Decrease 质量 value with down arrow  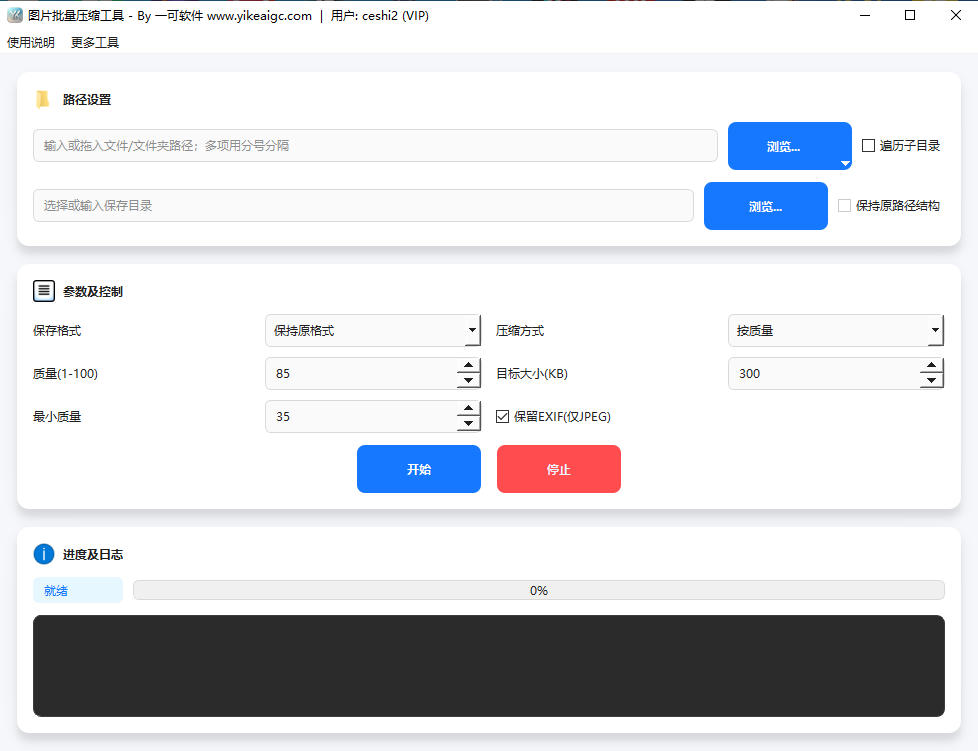coord(468,381)
